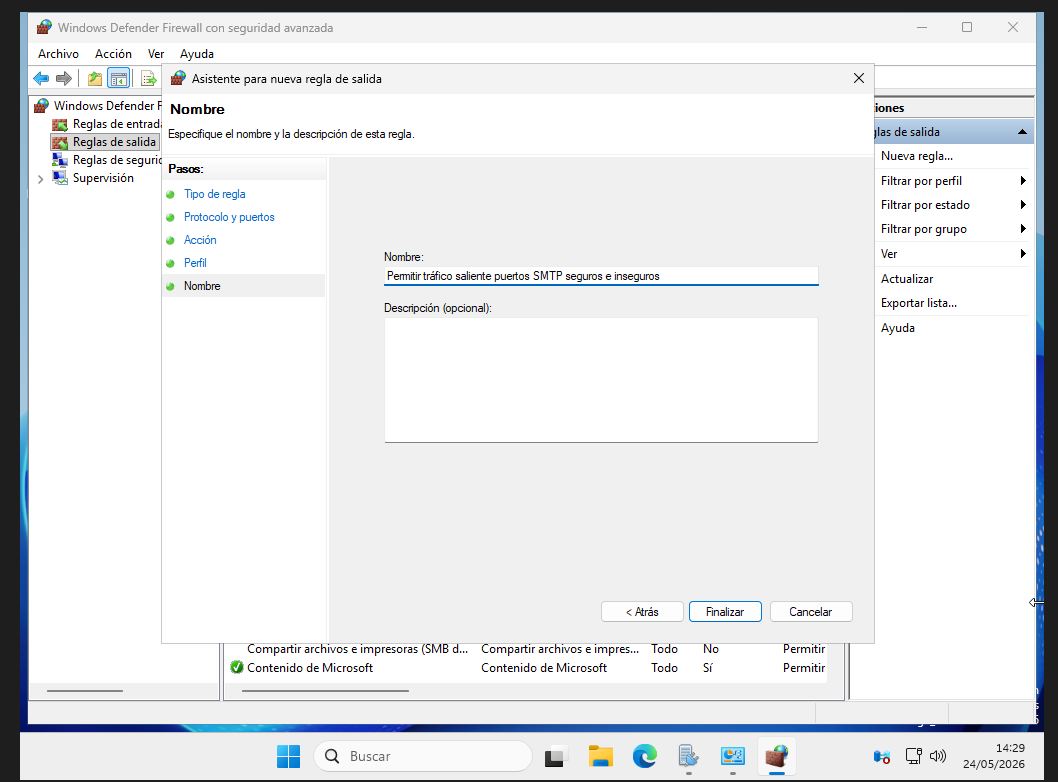Screen dimensions: 1058x782
Task: Click the Supervisión monitor icon
Action: 60,178
